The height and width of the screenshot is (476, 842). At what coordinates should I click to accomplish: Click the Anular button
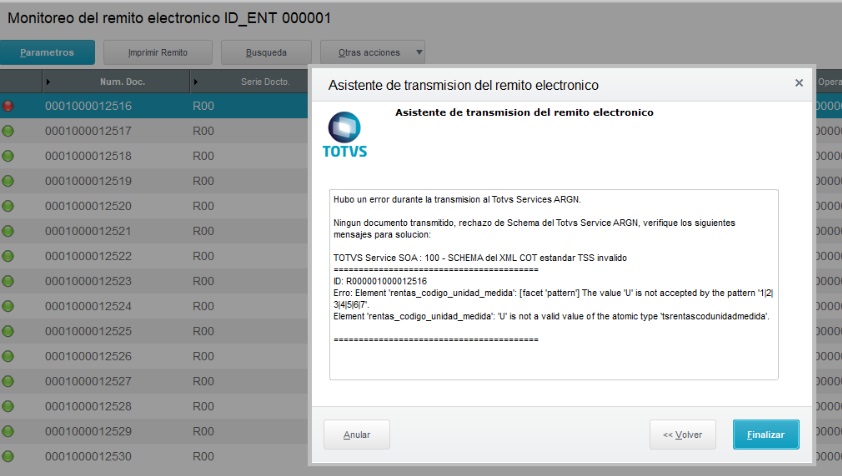click(357, 435)
